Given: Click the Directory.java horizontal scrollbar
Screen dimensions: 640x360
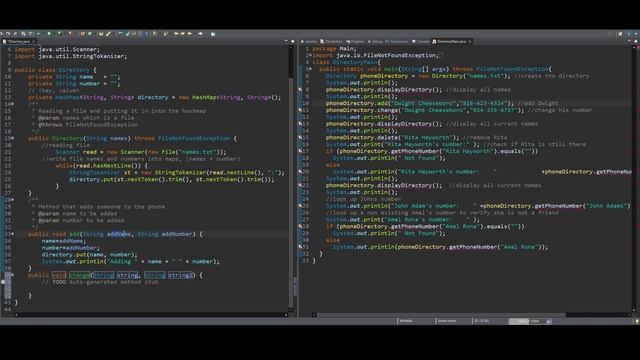Looking at the screenshot, I should coord(151,315).
